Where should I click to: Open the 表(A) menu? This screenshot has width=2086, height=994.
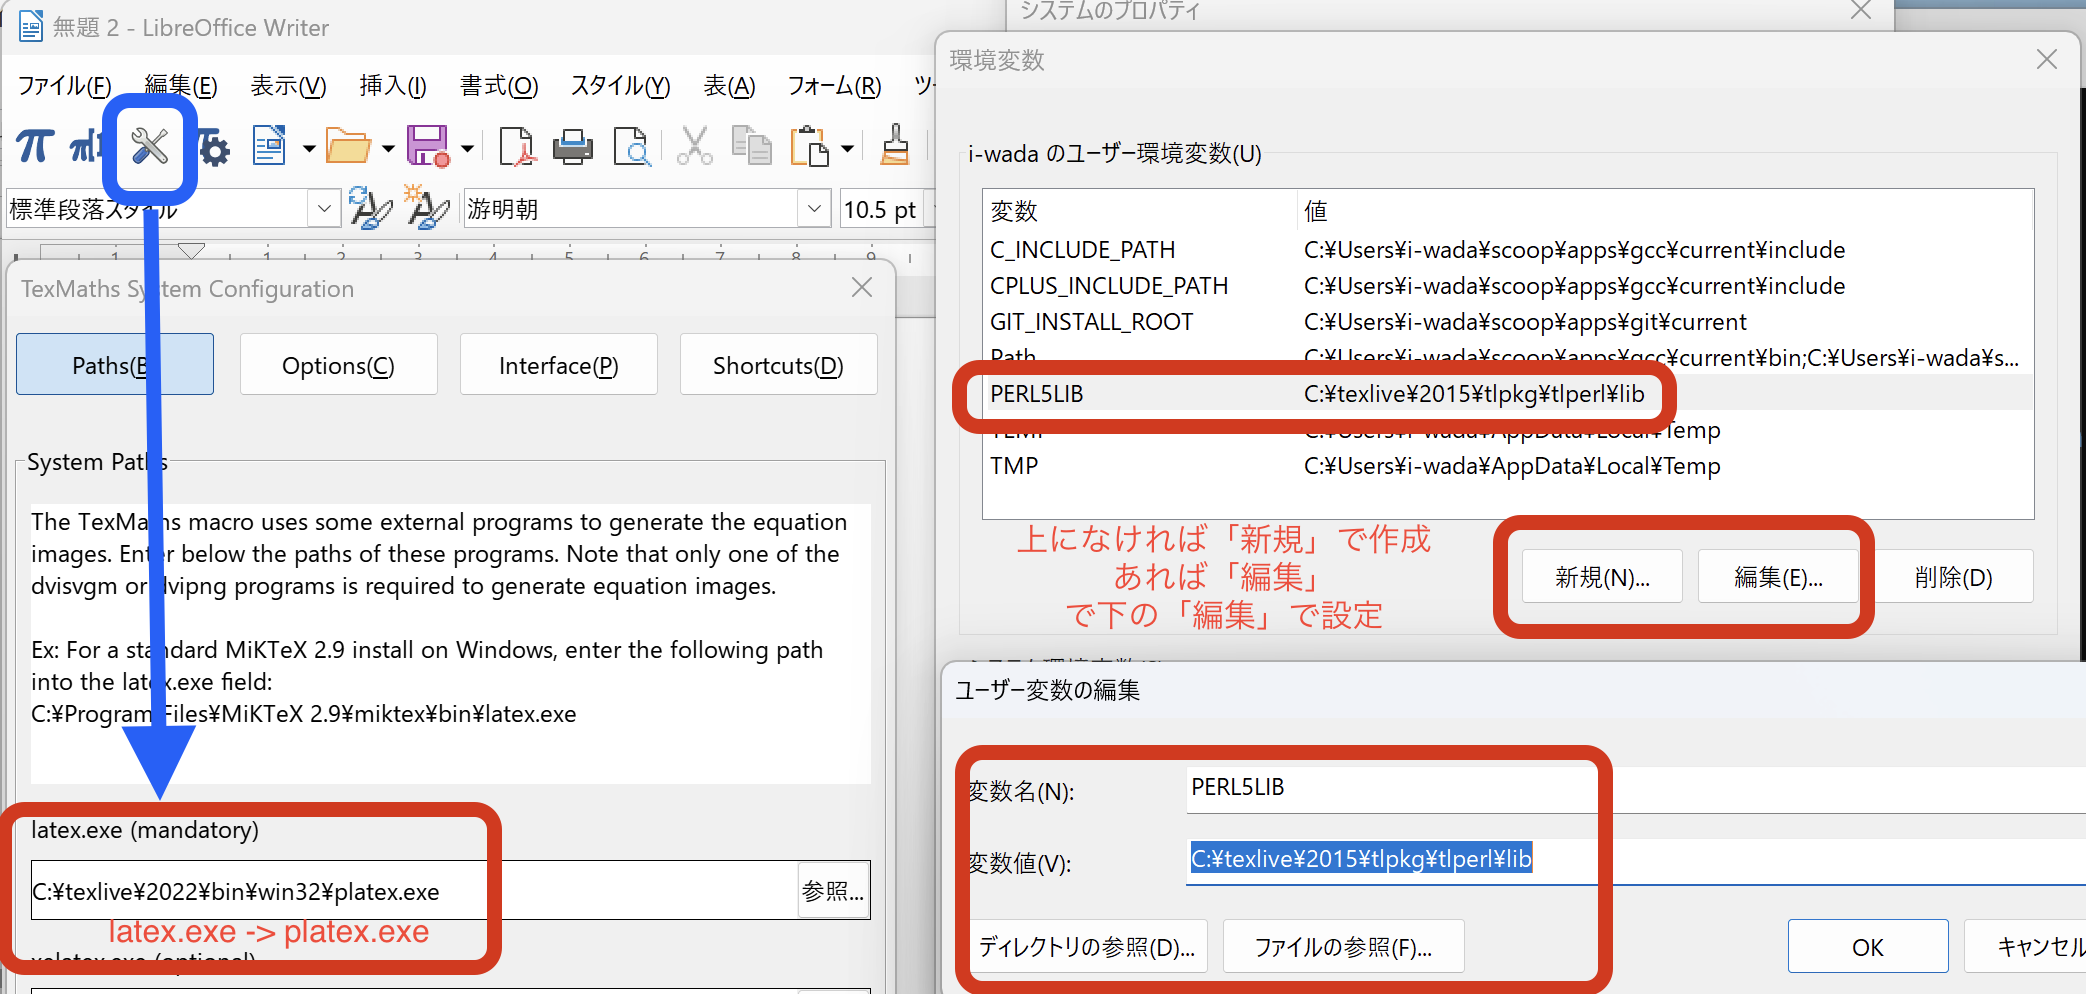(x=729, y=86)
